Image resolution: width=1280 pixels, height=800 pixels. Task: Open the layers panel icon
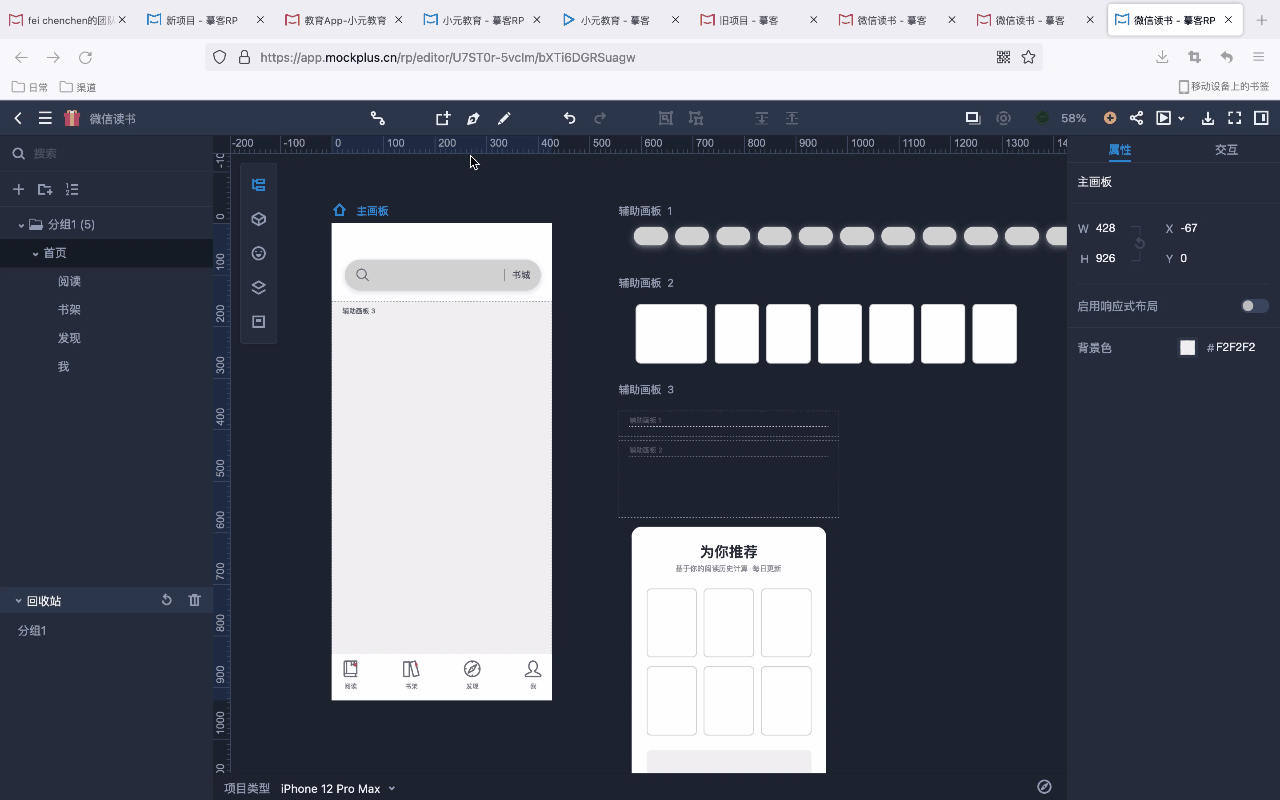click(258, 288)
